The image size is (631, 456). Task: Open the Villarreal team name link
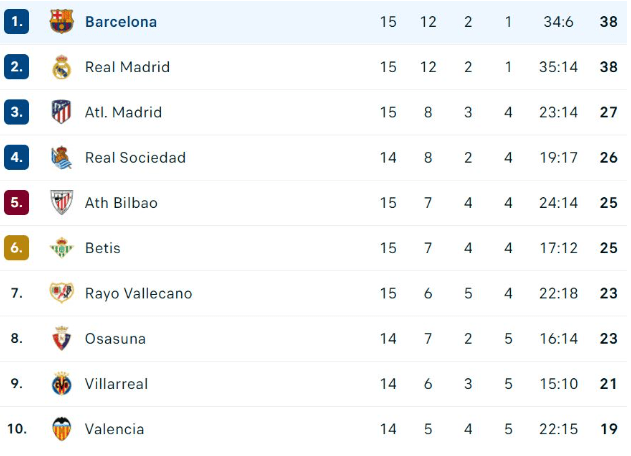(116, 384)
